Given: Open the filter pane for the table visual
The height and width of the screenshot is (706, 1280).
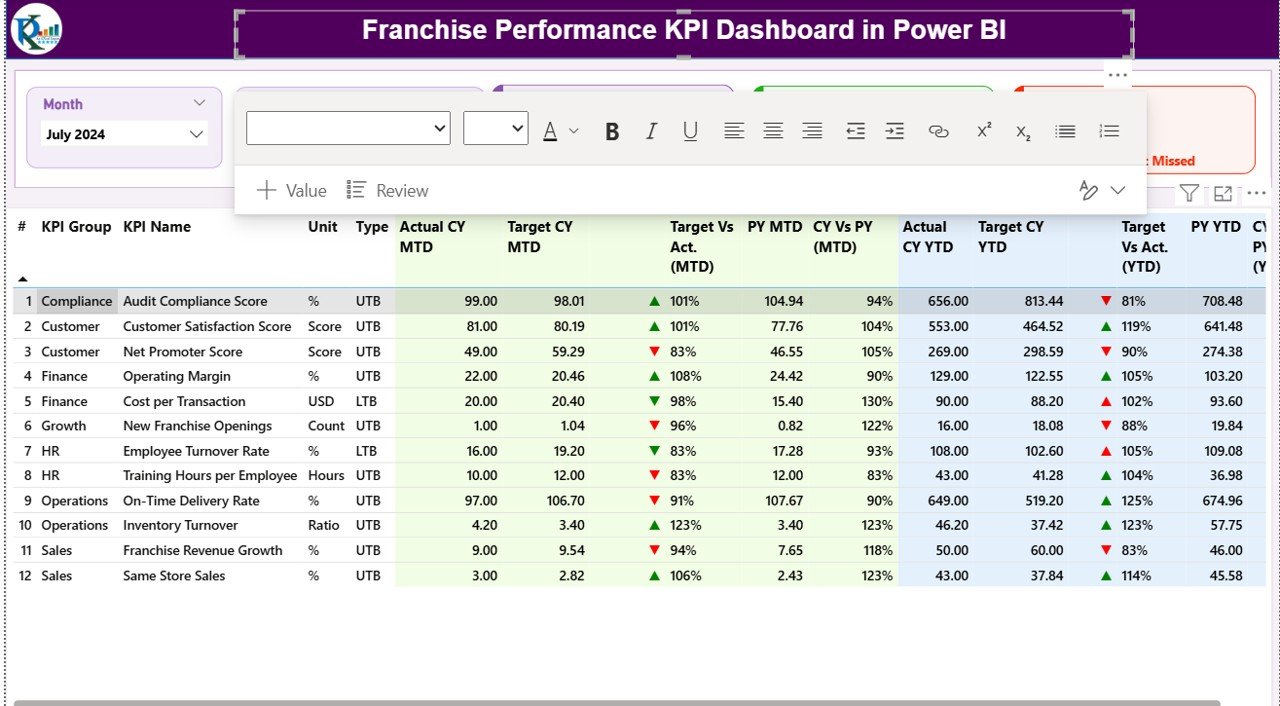Looking at the screenshot, I should click(x=1189, y=193).
